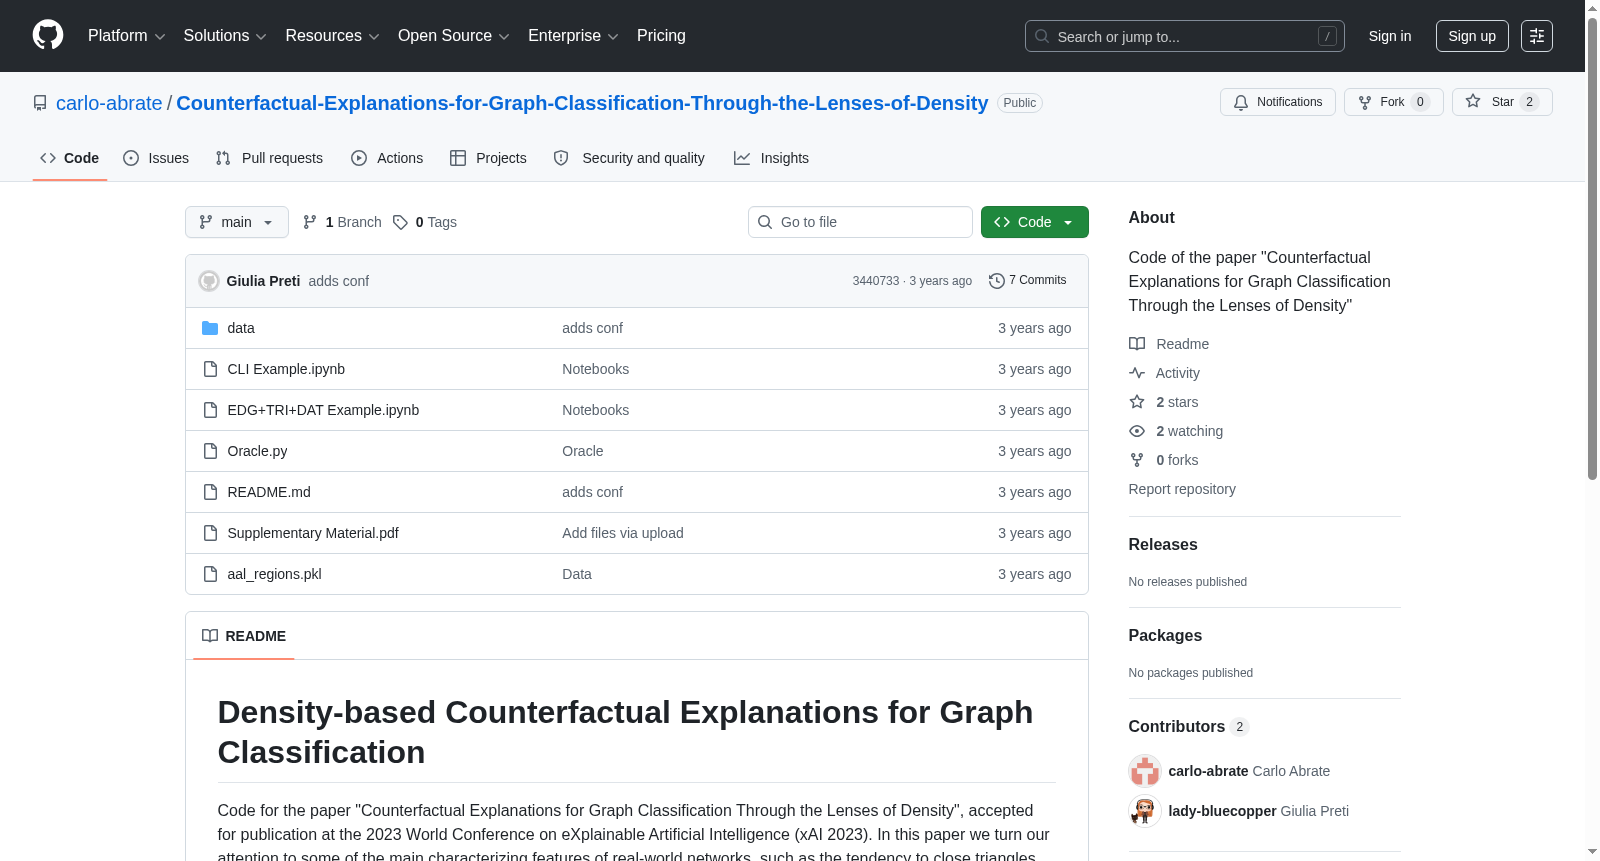Open the repository name link
The width and height of the screenshot is (1600, 861).
coord(582,103)
